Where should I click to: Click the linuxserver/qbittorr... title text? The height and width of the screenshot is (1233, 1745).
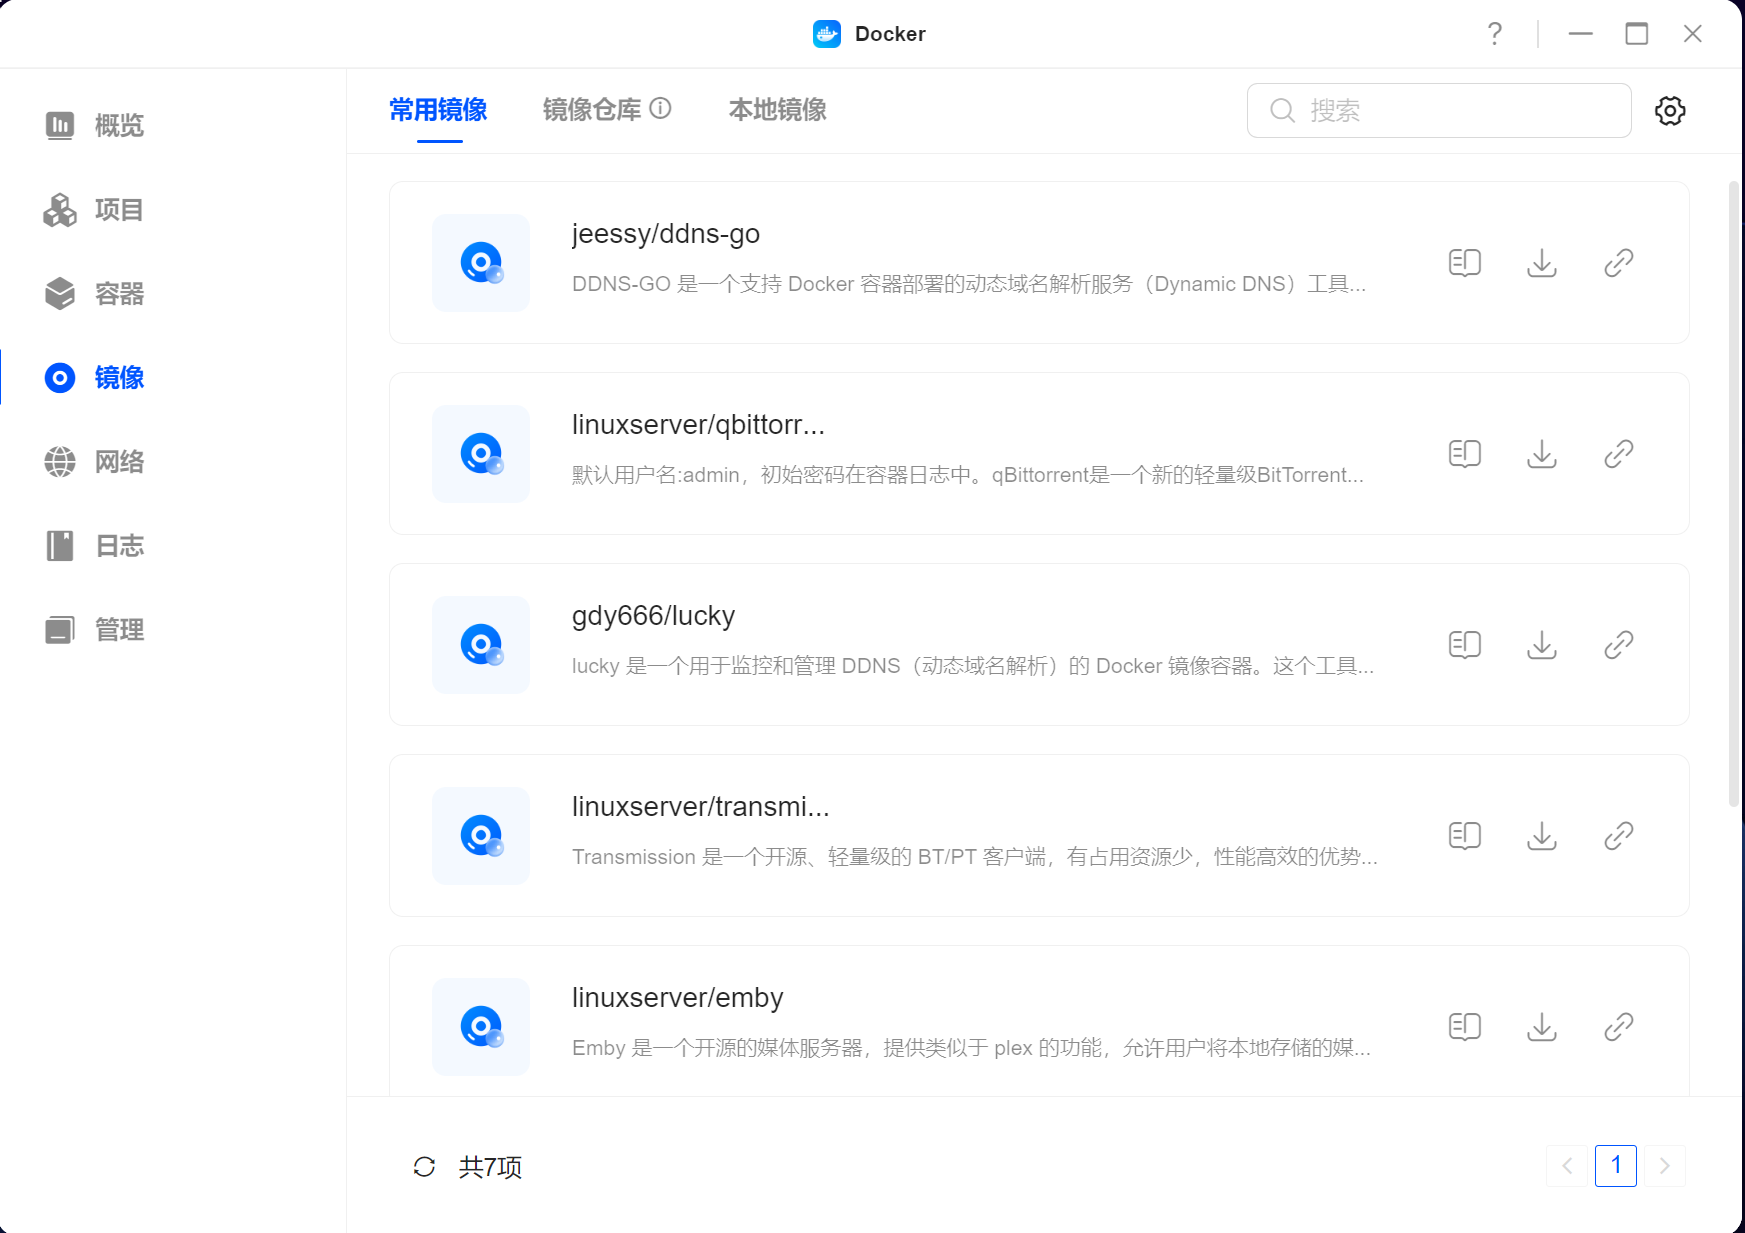point(698,425)
